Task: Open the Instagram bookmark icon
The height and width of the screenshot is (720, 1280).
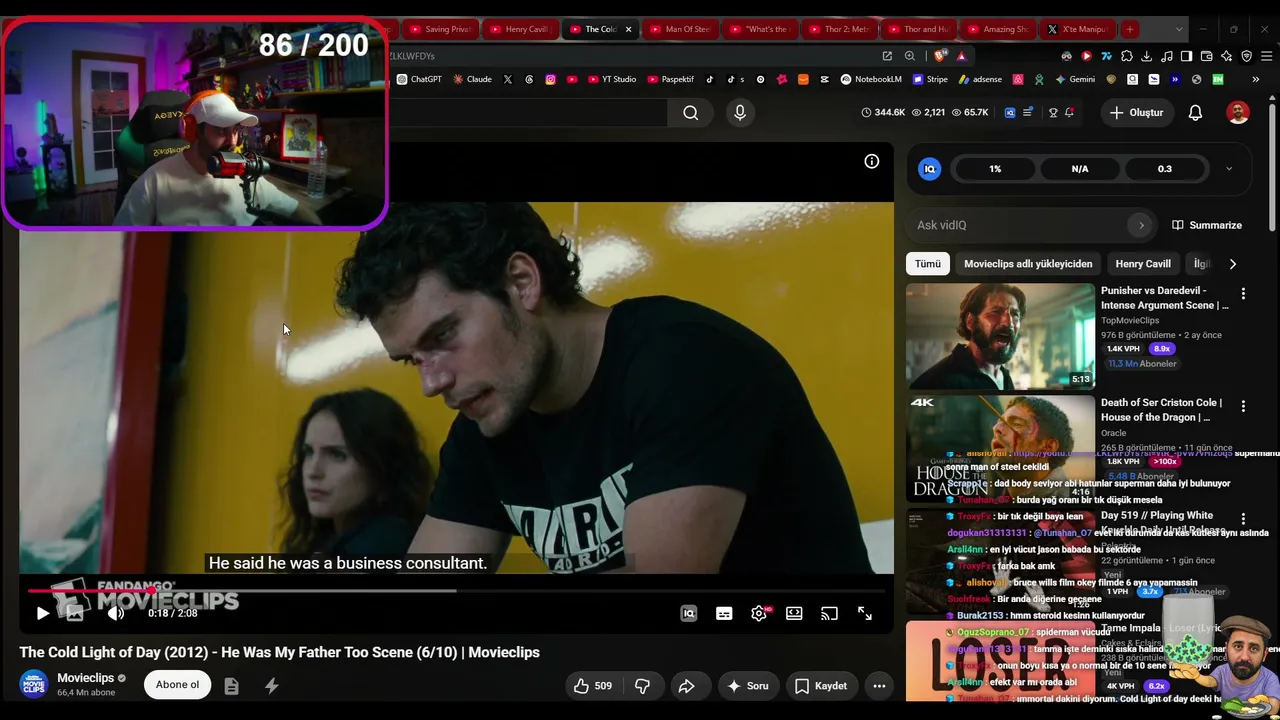Action: (x=550, y=79)
